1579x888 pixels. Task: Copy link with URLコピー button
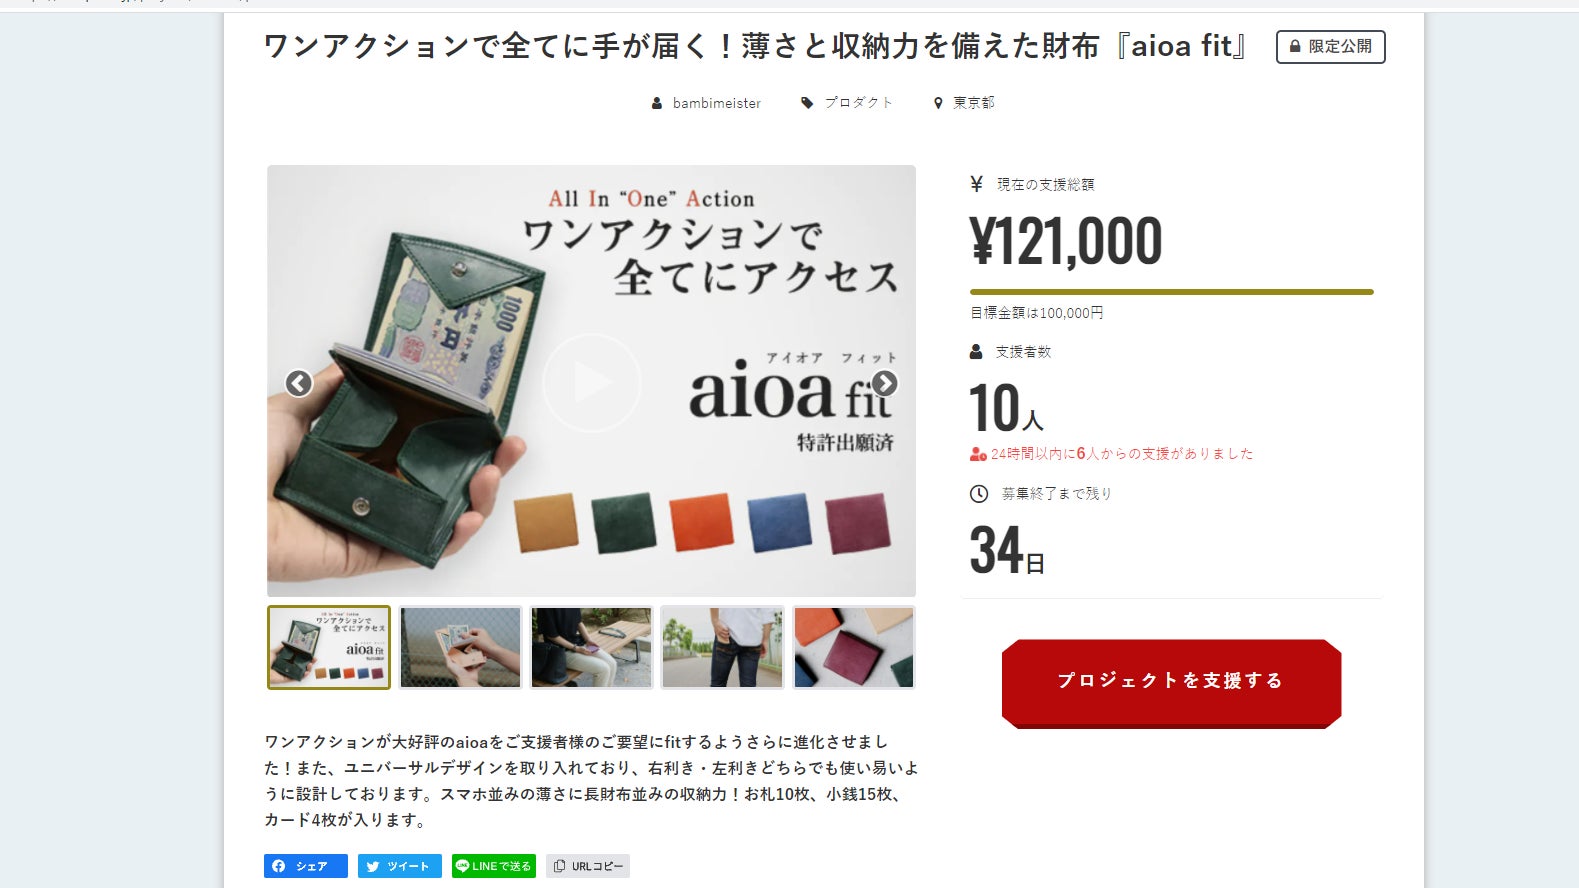click(588, 866)
